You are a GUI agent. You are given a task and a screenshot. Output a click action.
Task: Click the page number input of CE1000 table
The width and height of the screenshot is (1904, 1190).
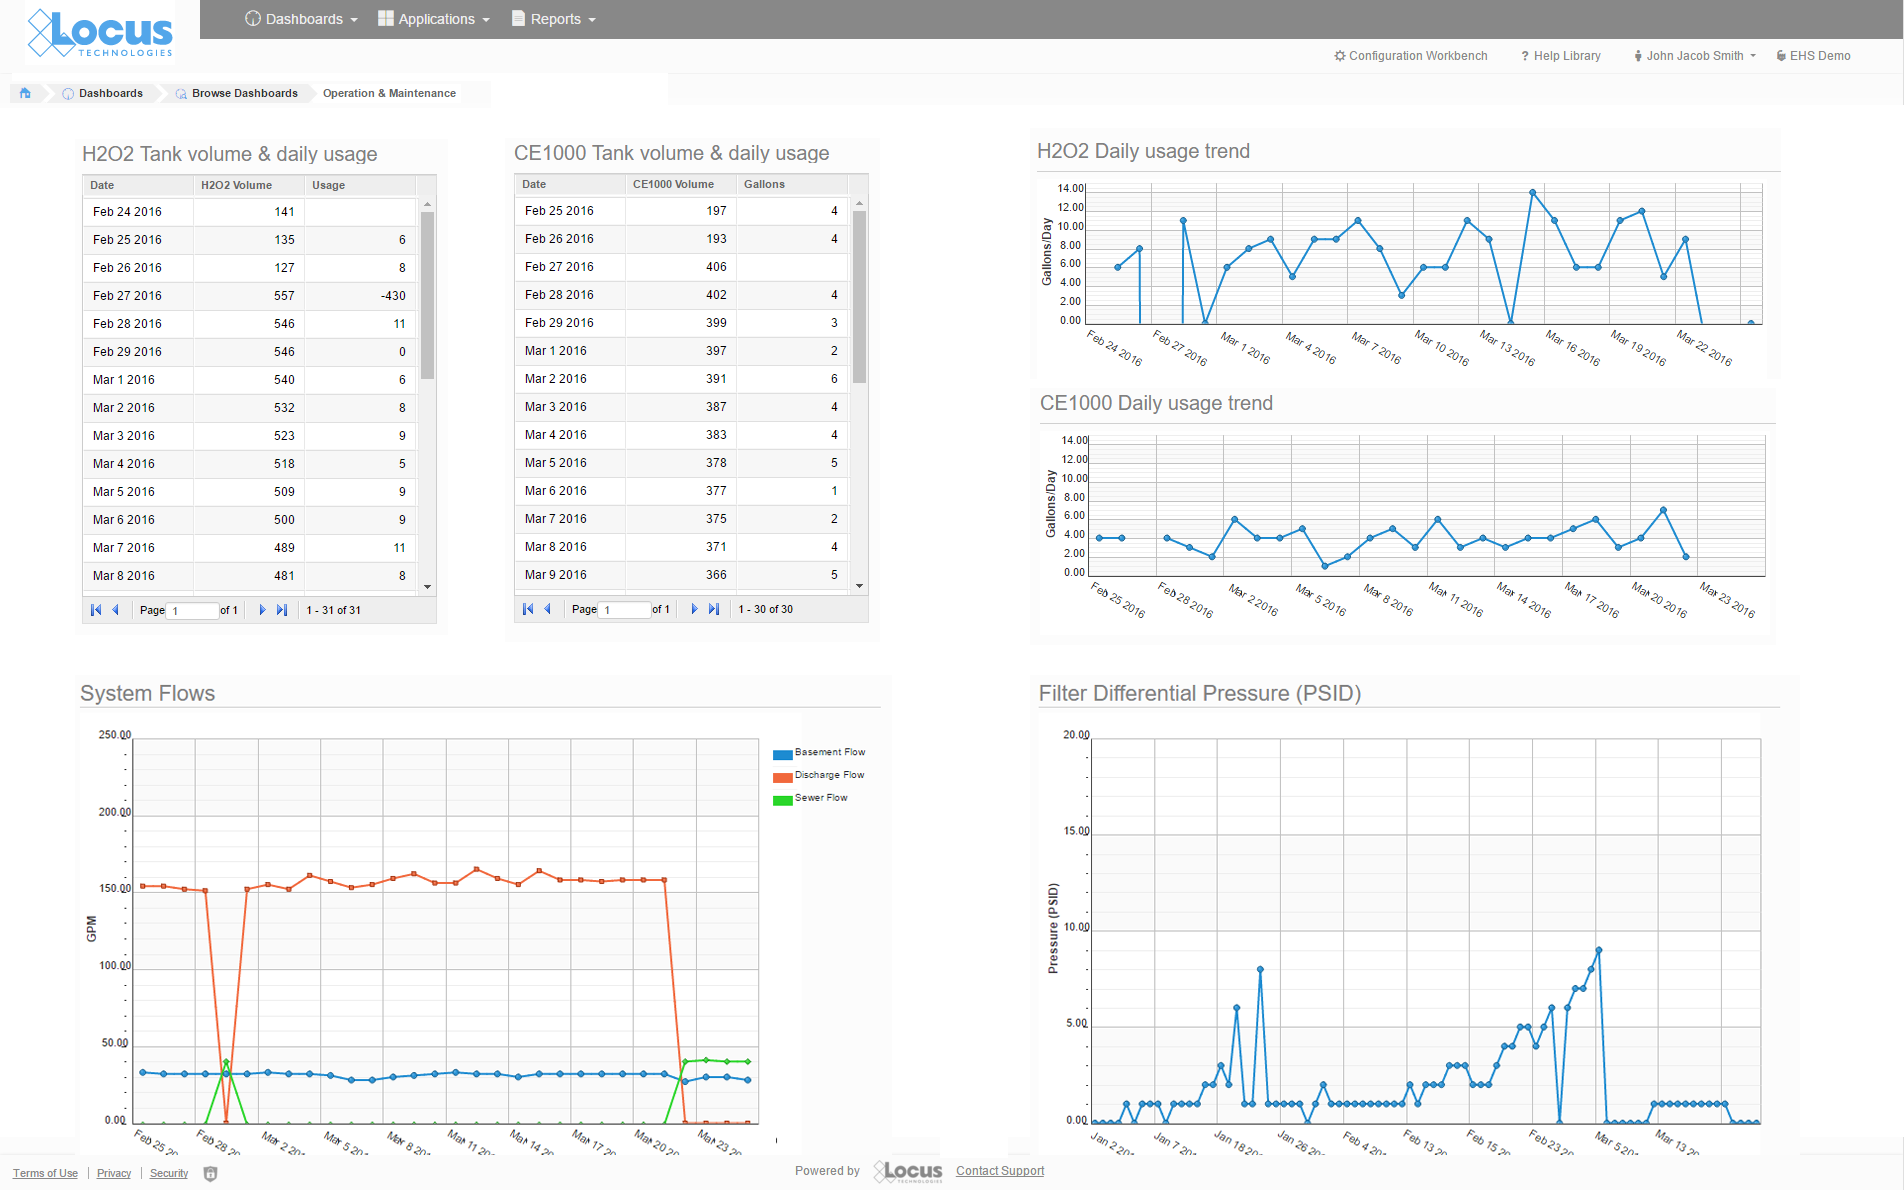click(624, 609)
